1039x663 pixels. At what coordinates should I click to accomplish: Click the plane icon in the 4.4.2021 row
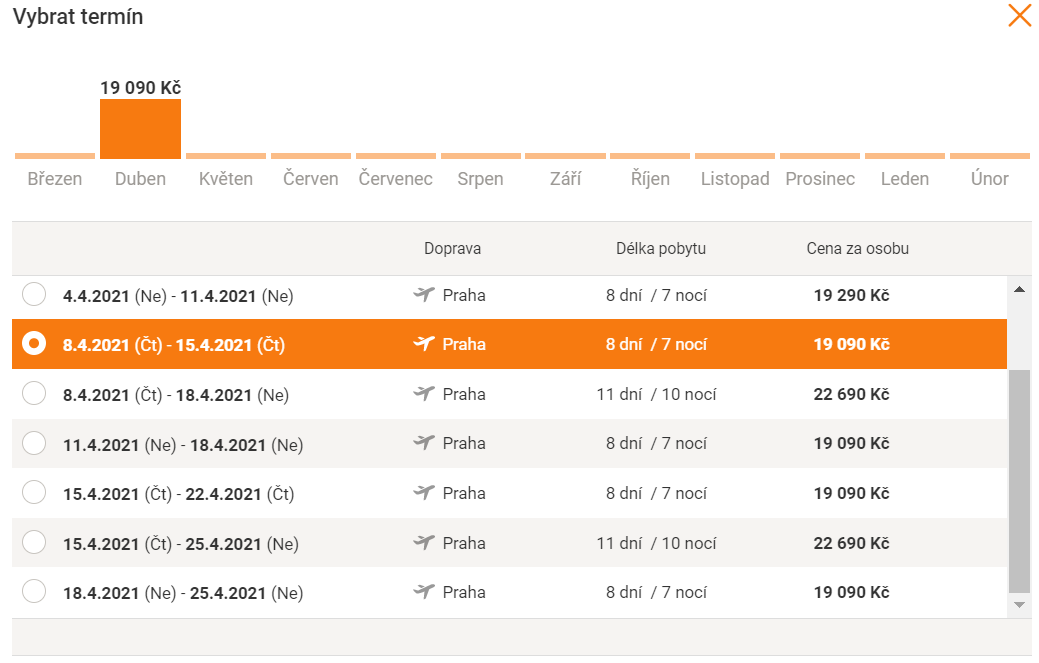pyautogui.click(x=424, y=294)
